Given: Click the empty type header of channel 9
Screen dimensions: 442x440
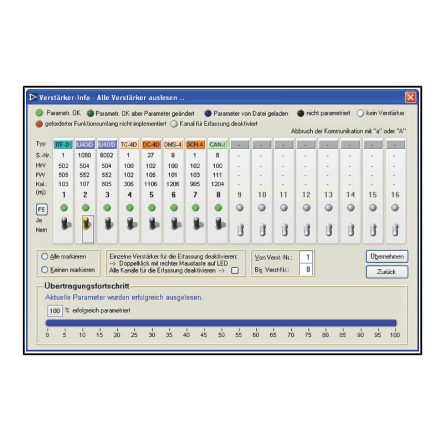Looking at the screenshot, I should tap(240, 144).
